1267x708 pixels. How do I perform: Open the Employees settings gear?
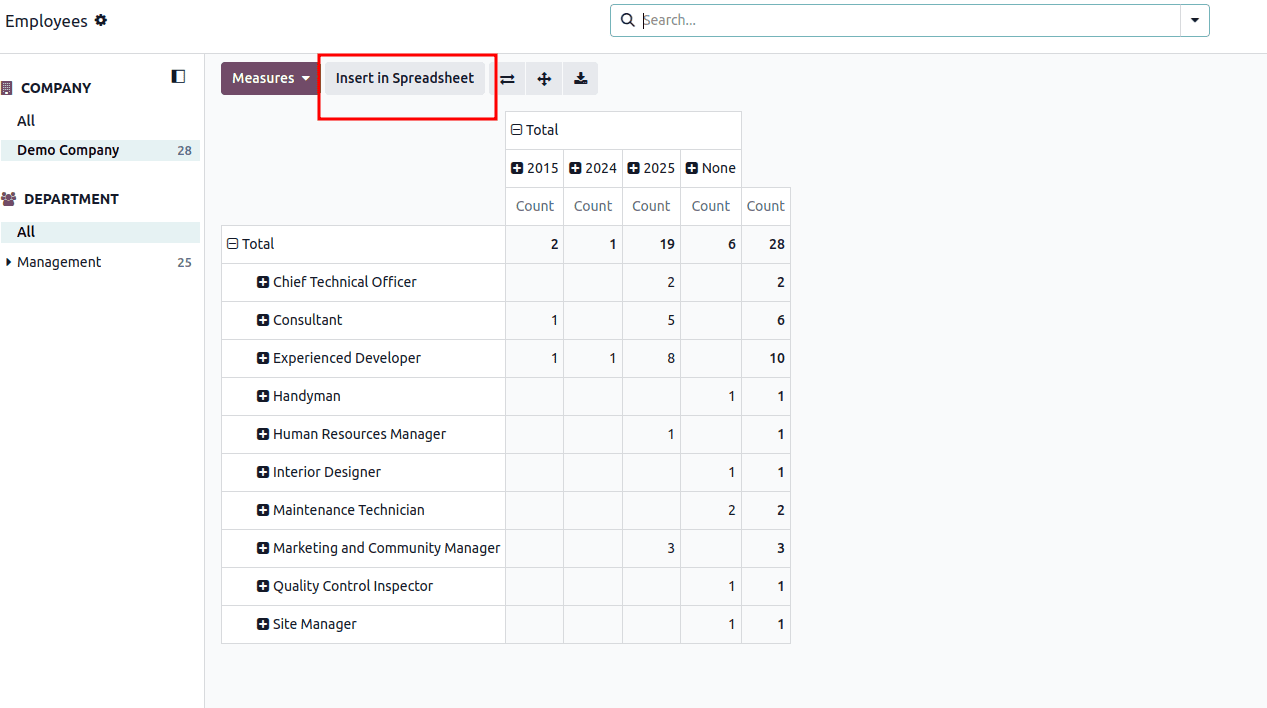pyautogui.click(x=101, y=20)
